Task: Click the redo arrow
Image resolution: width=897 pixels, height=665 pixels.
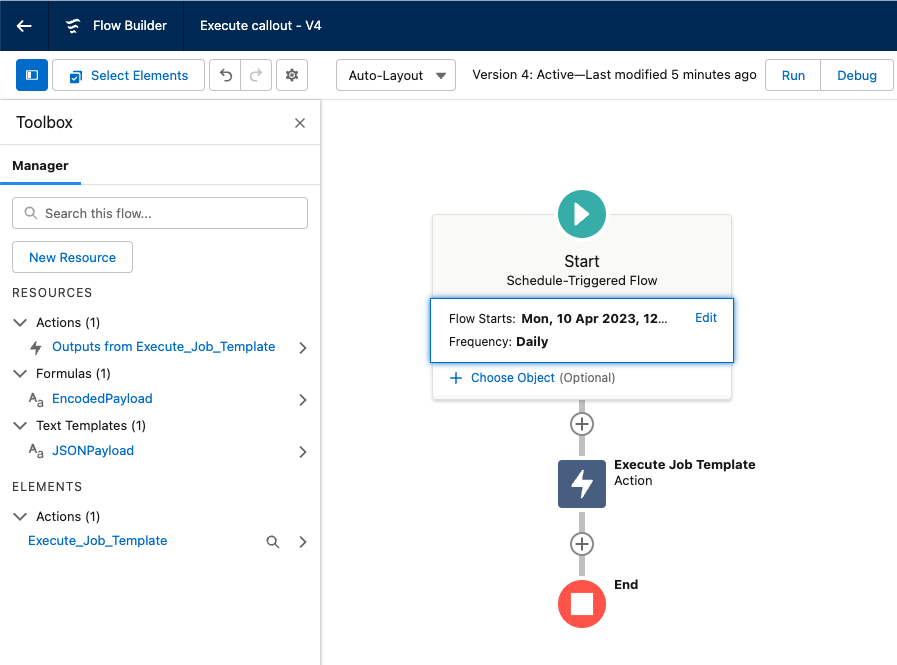Action: 256,75
